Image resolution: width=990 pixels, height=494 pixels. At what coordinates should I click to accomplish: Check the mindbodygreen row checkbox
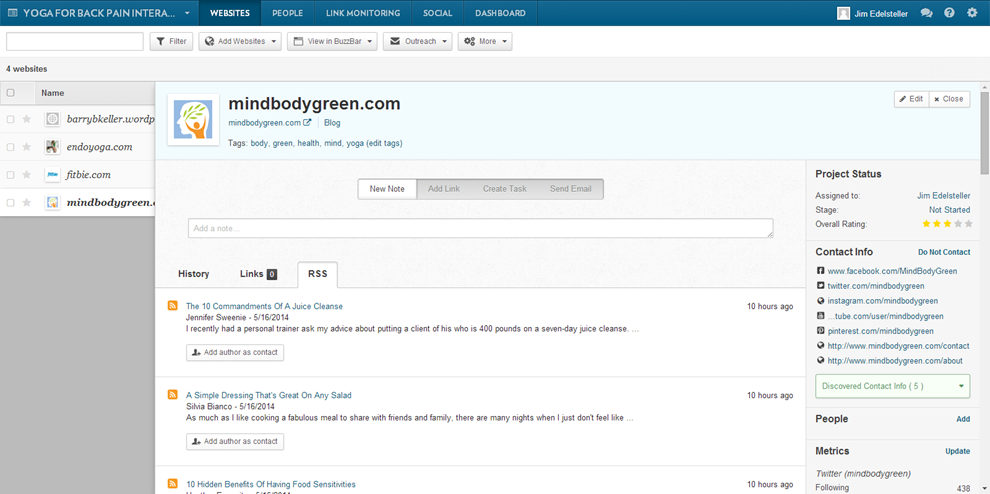click(10, 202)
